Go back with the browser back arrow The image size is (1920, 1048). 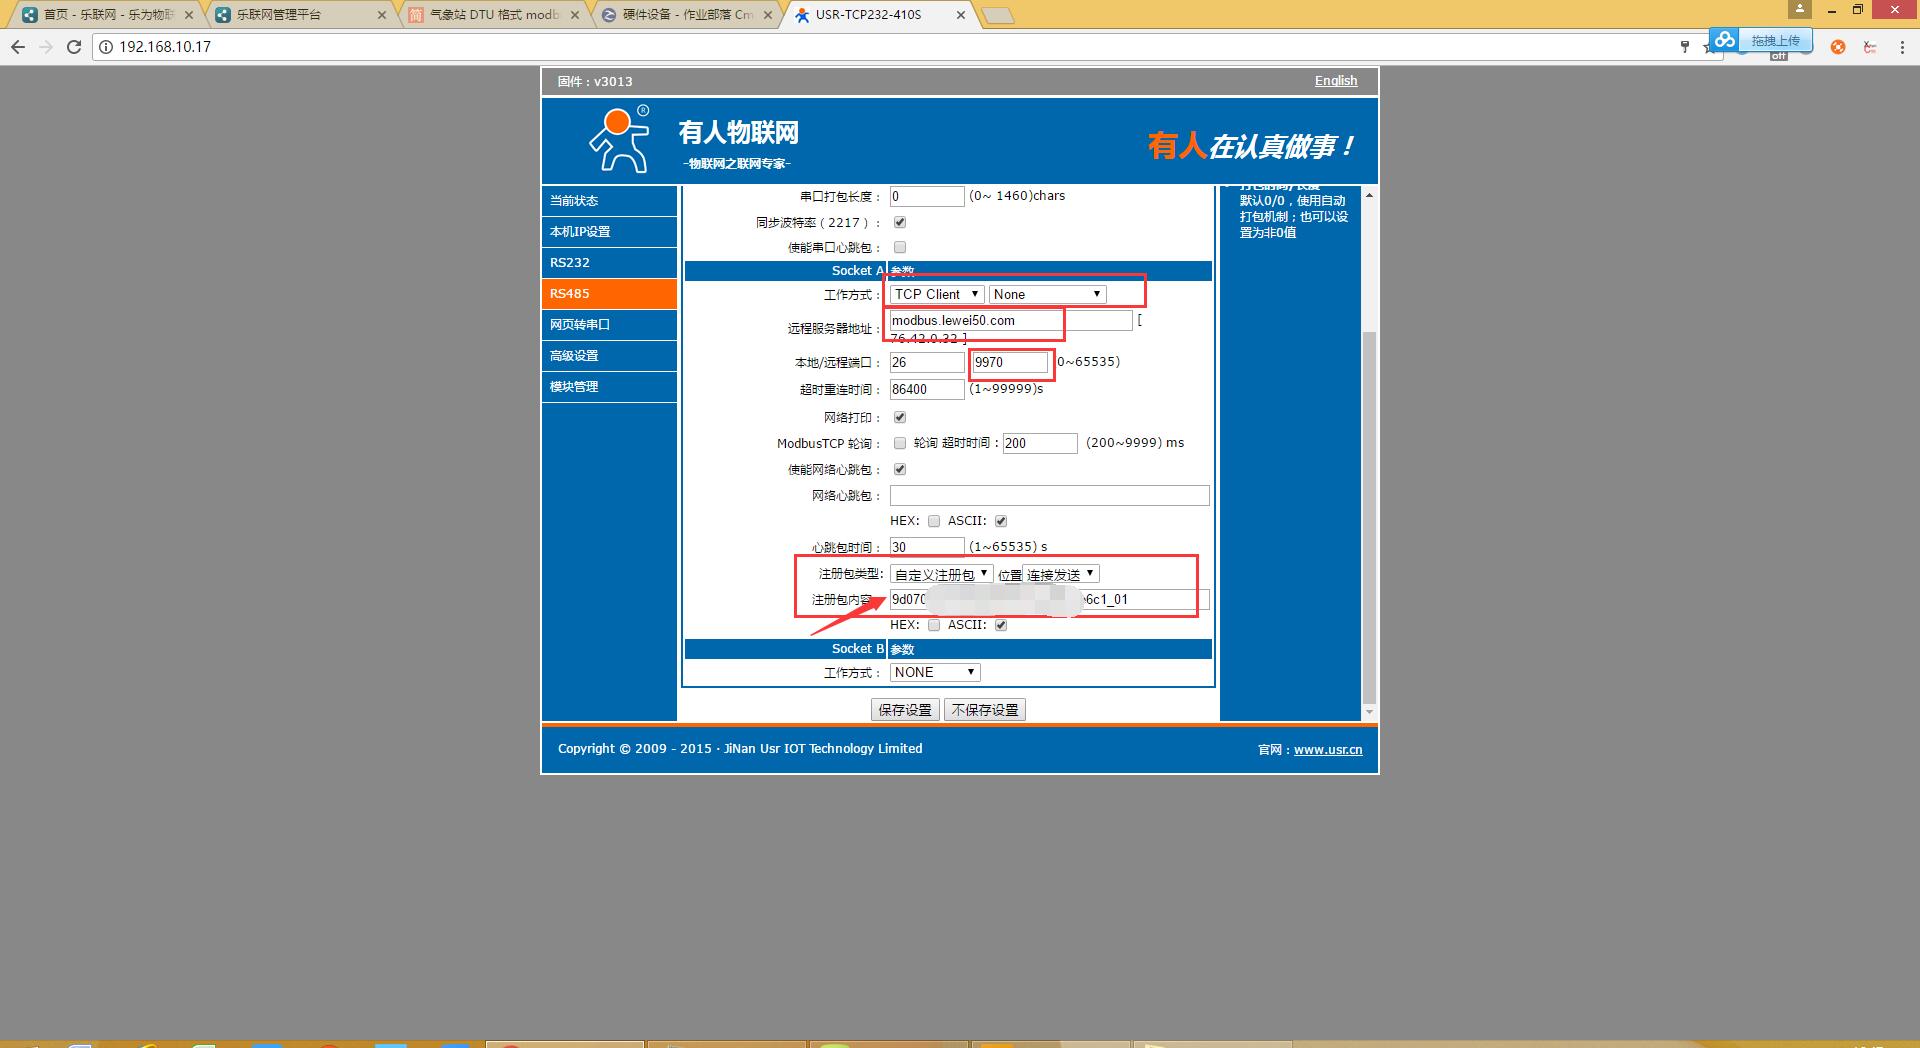click(x=17, y=47)
